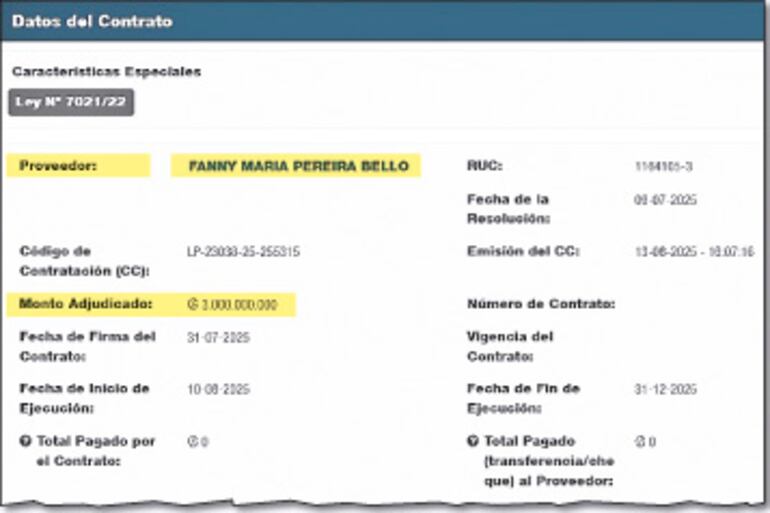Screen dimensions: 770x513
Task: Click the Vigencia del Contrato label
Action: (x=510, y=346)
